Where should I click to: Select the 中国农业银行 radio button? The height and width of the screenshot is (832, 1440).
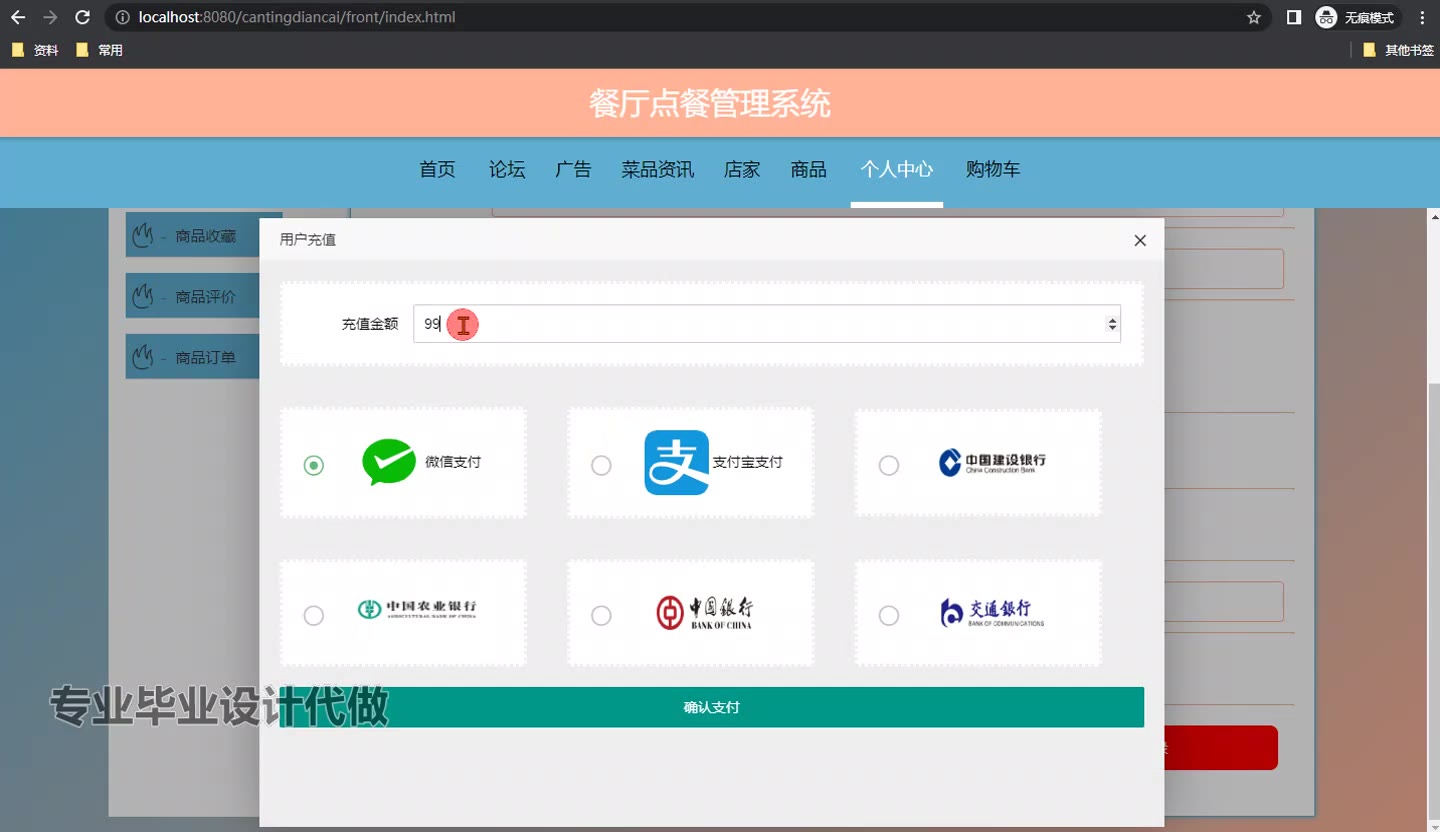[314, 615]
